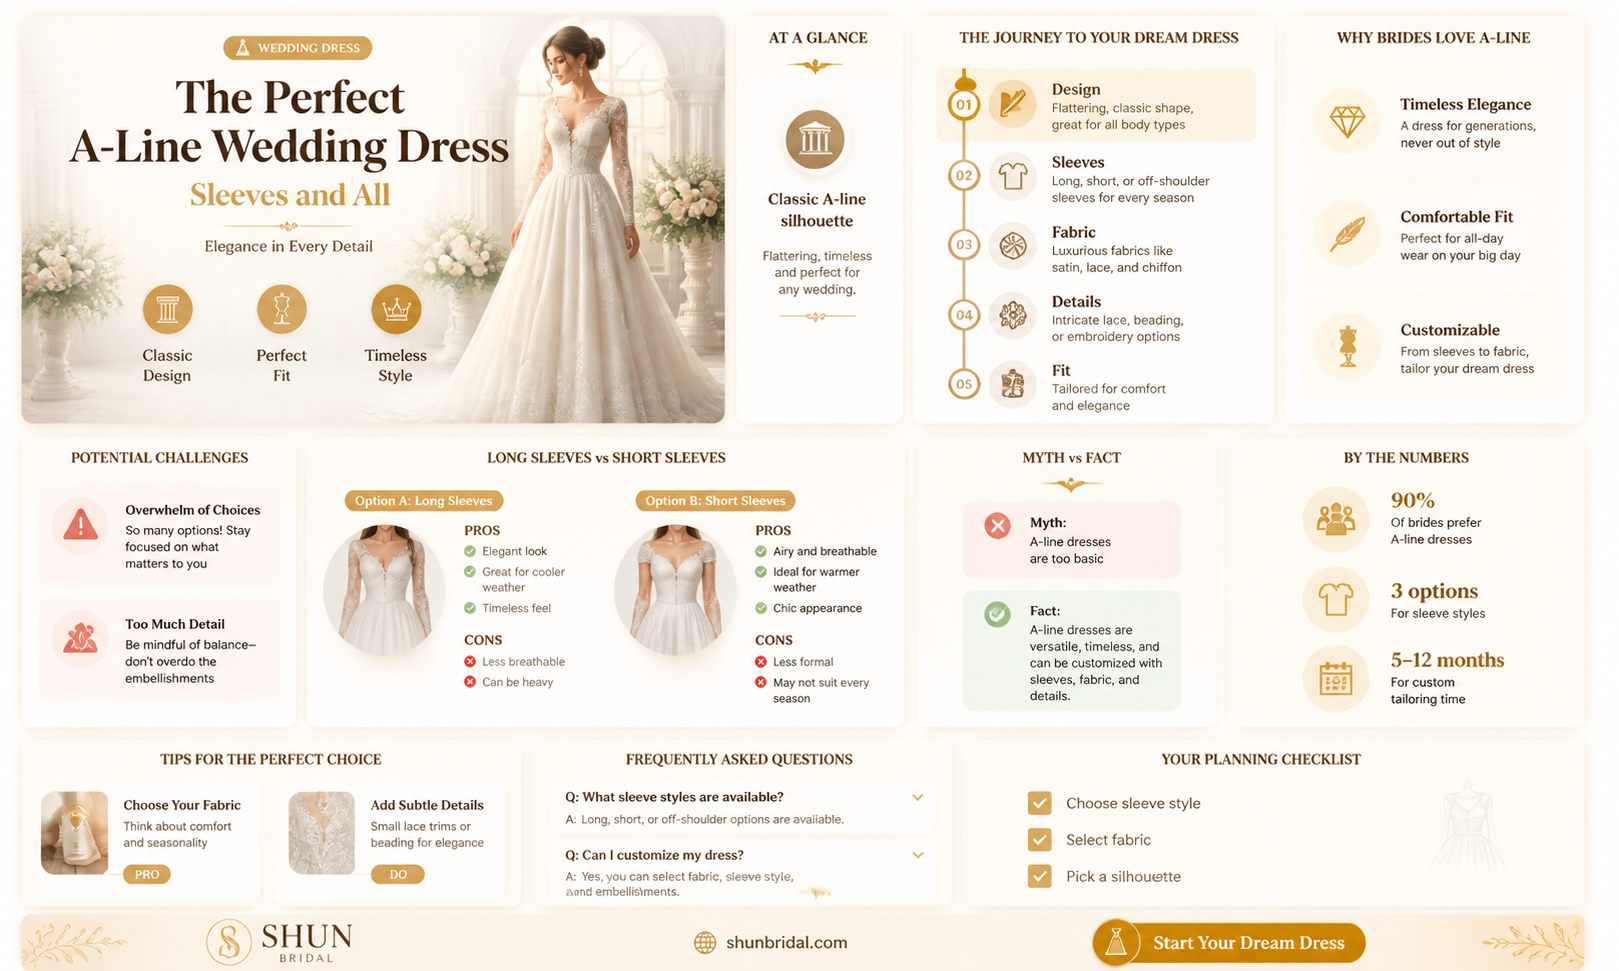
Task: Click the globe icon beside shunbridal.com
Action: [x=705, y=943]
